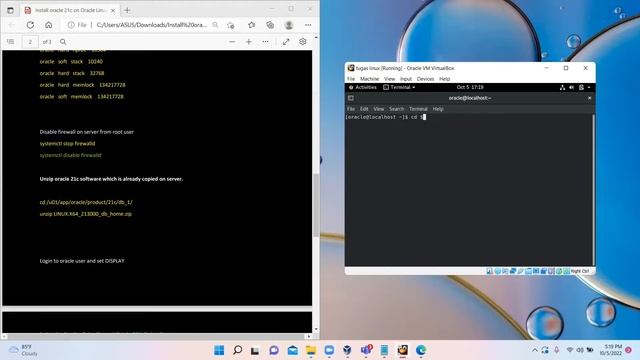
Task: Click zoom magnifier icon in address bar
Action: click(215, 25)
